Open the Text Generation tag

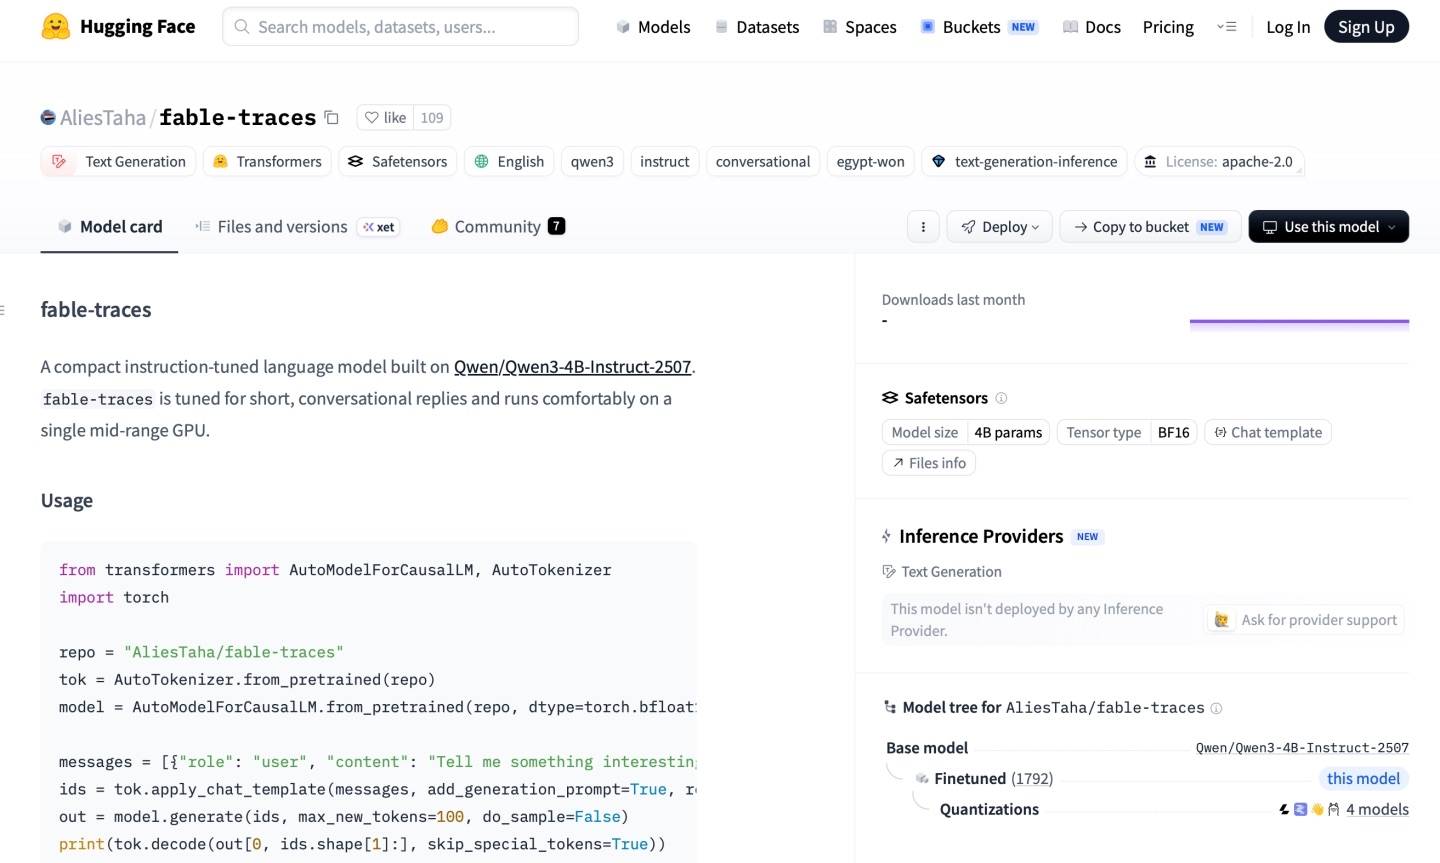tap(119, 162)
